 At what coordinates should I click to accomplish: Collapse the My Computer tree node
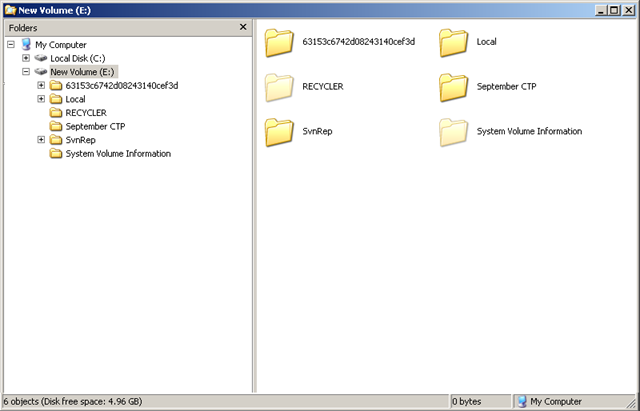click(x=11, y=44)
